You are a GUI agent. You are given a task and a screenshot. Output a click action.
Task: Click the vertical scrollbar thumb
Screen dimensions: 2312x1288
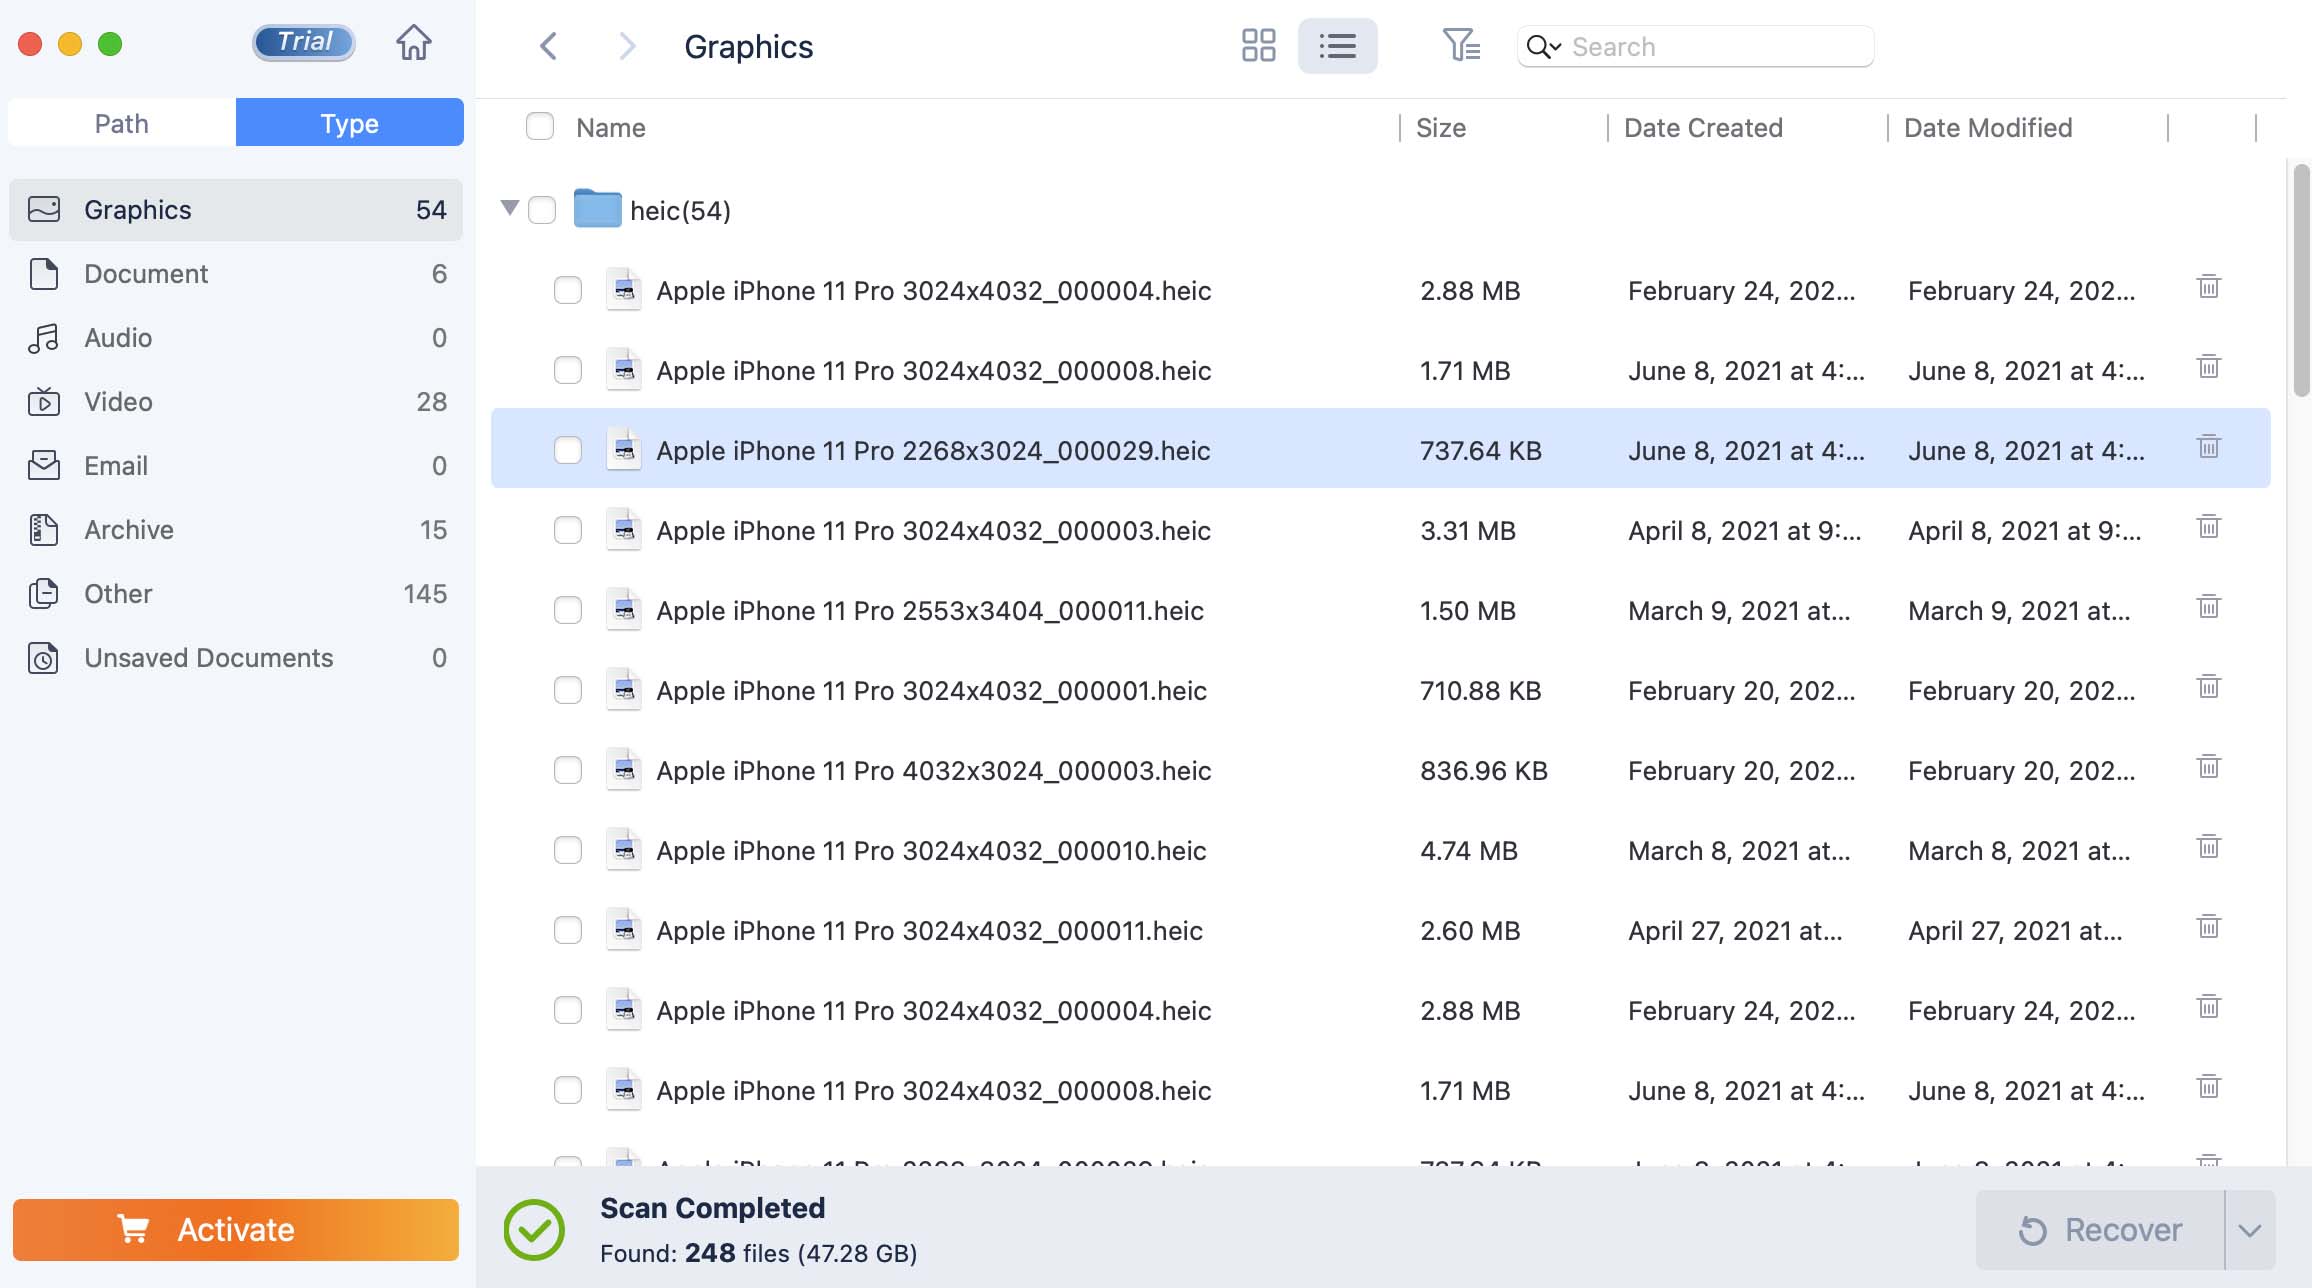pyautogui.click(x=2301, y=280)
